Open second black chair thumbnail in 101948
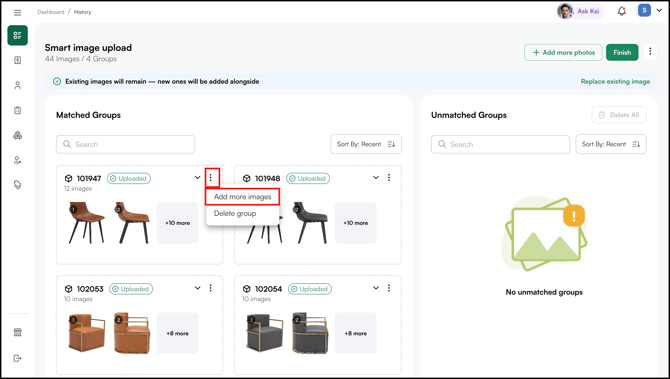Viewport: 670px width, 379px height. (311, 223)
